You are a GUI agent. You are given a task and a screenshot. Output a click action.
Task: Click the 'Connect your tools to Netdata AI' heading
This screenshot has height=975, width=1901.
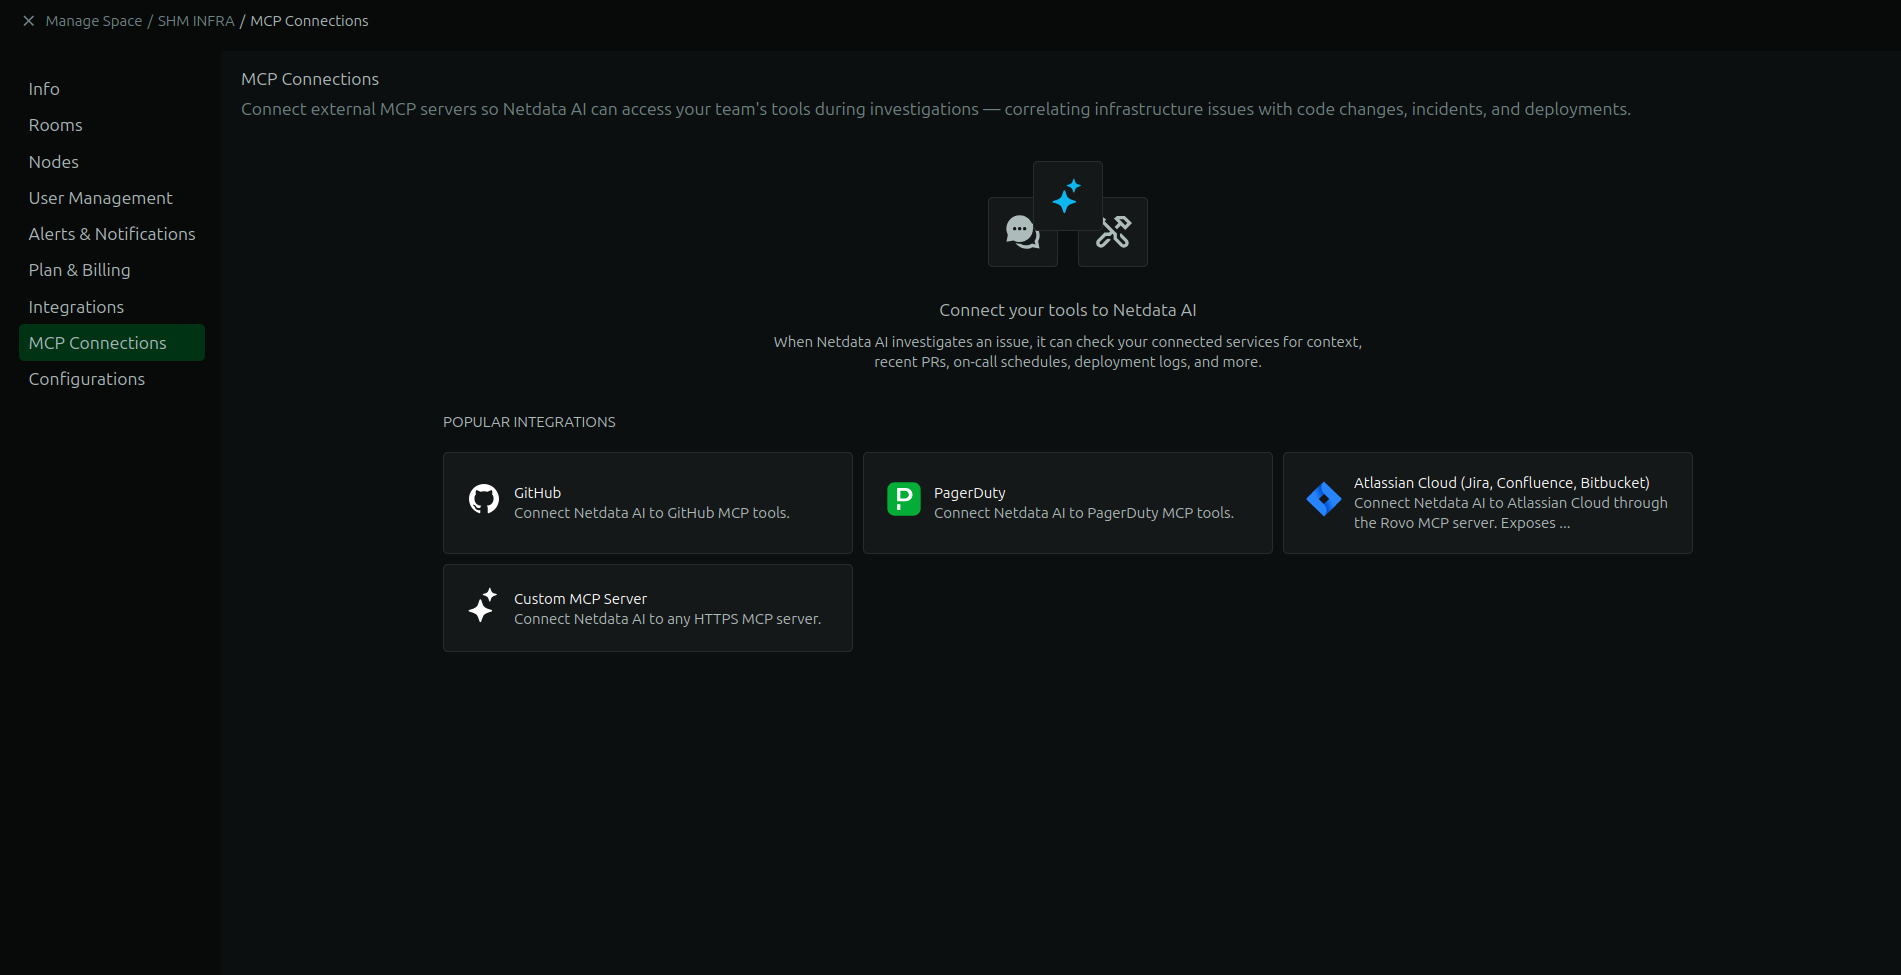click(x=1068, y=310)
